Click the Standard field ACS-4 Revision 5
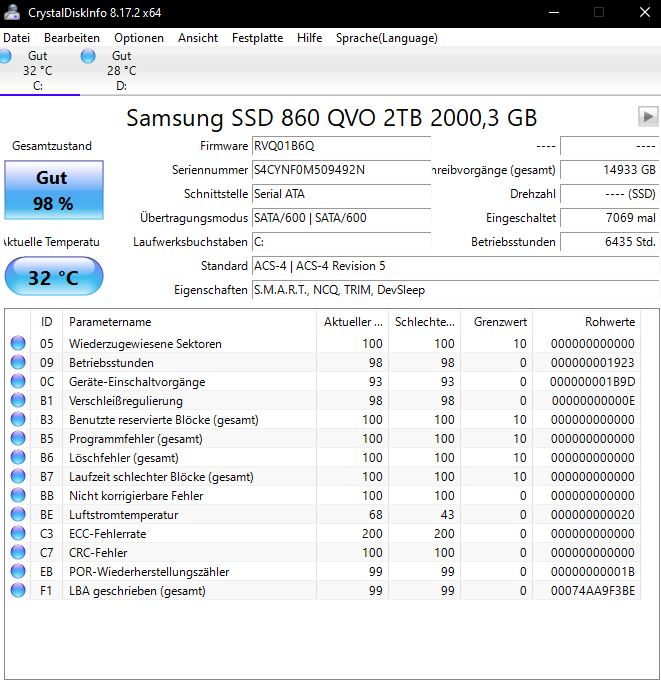This screenshot has width=661, height=685. pos(455,266)
